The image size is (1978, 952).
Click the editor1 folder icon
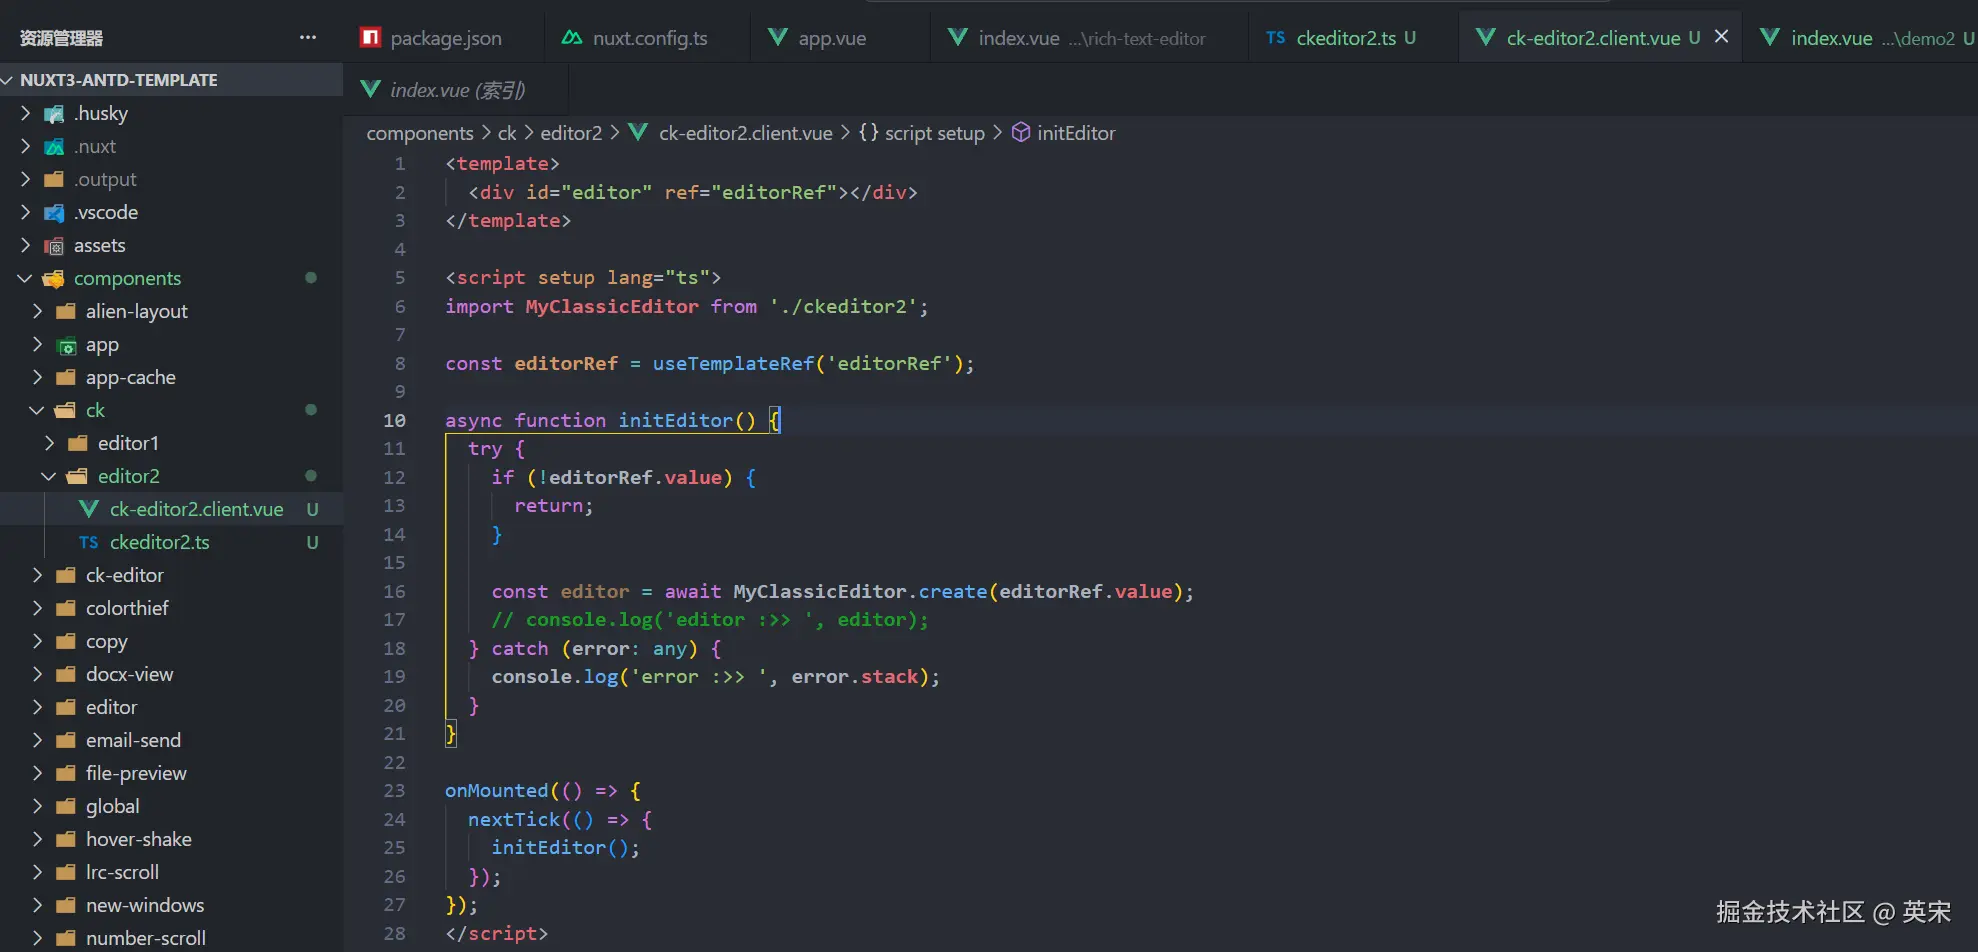(78, 444)
